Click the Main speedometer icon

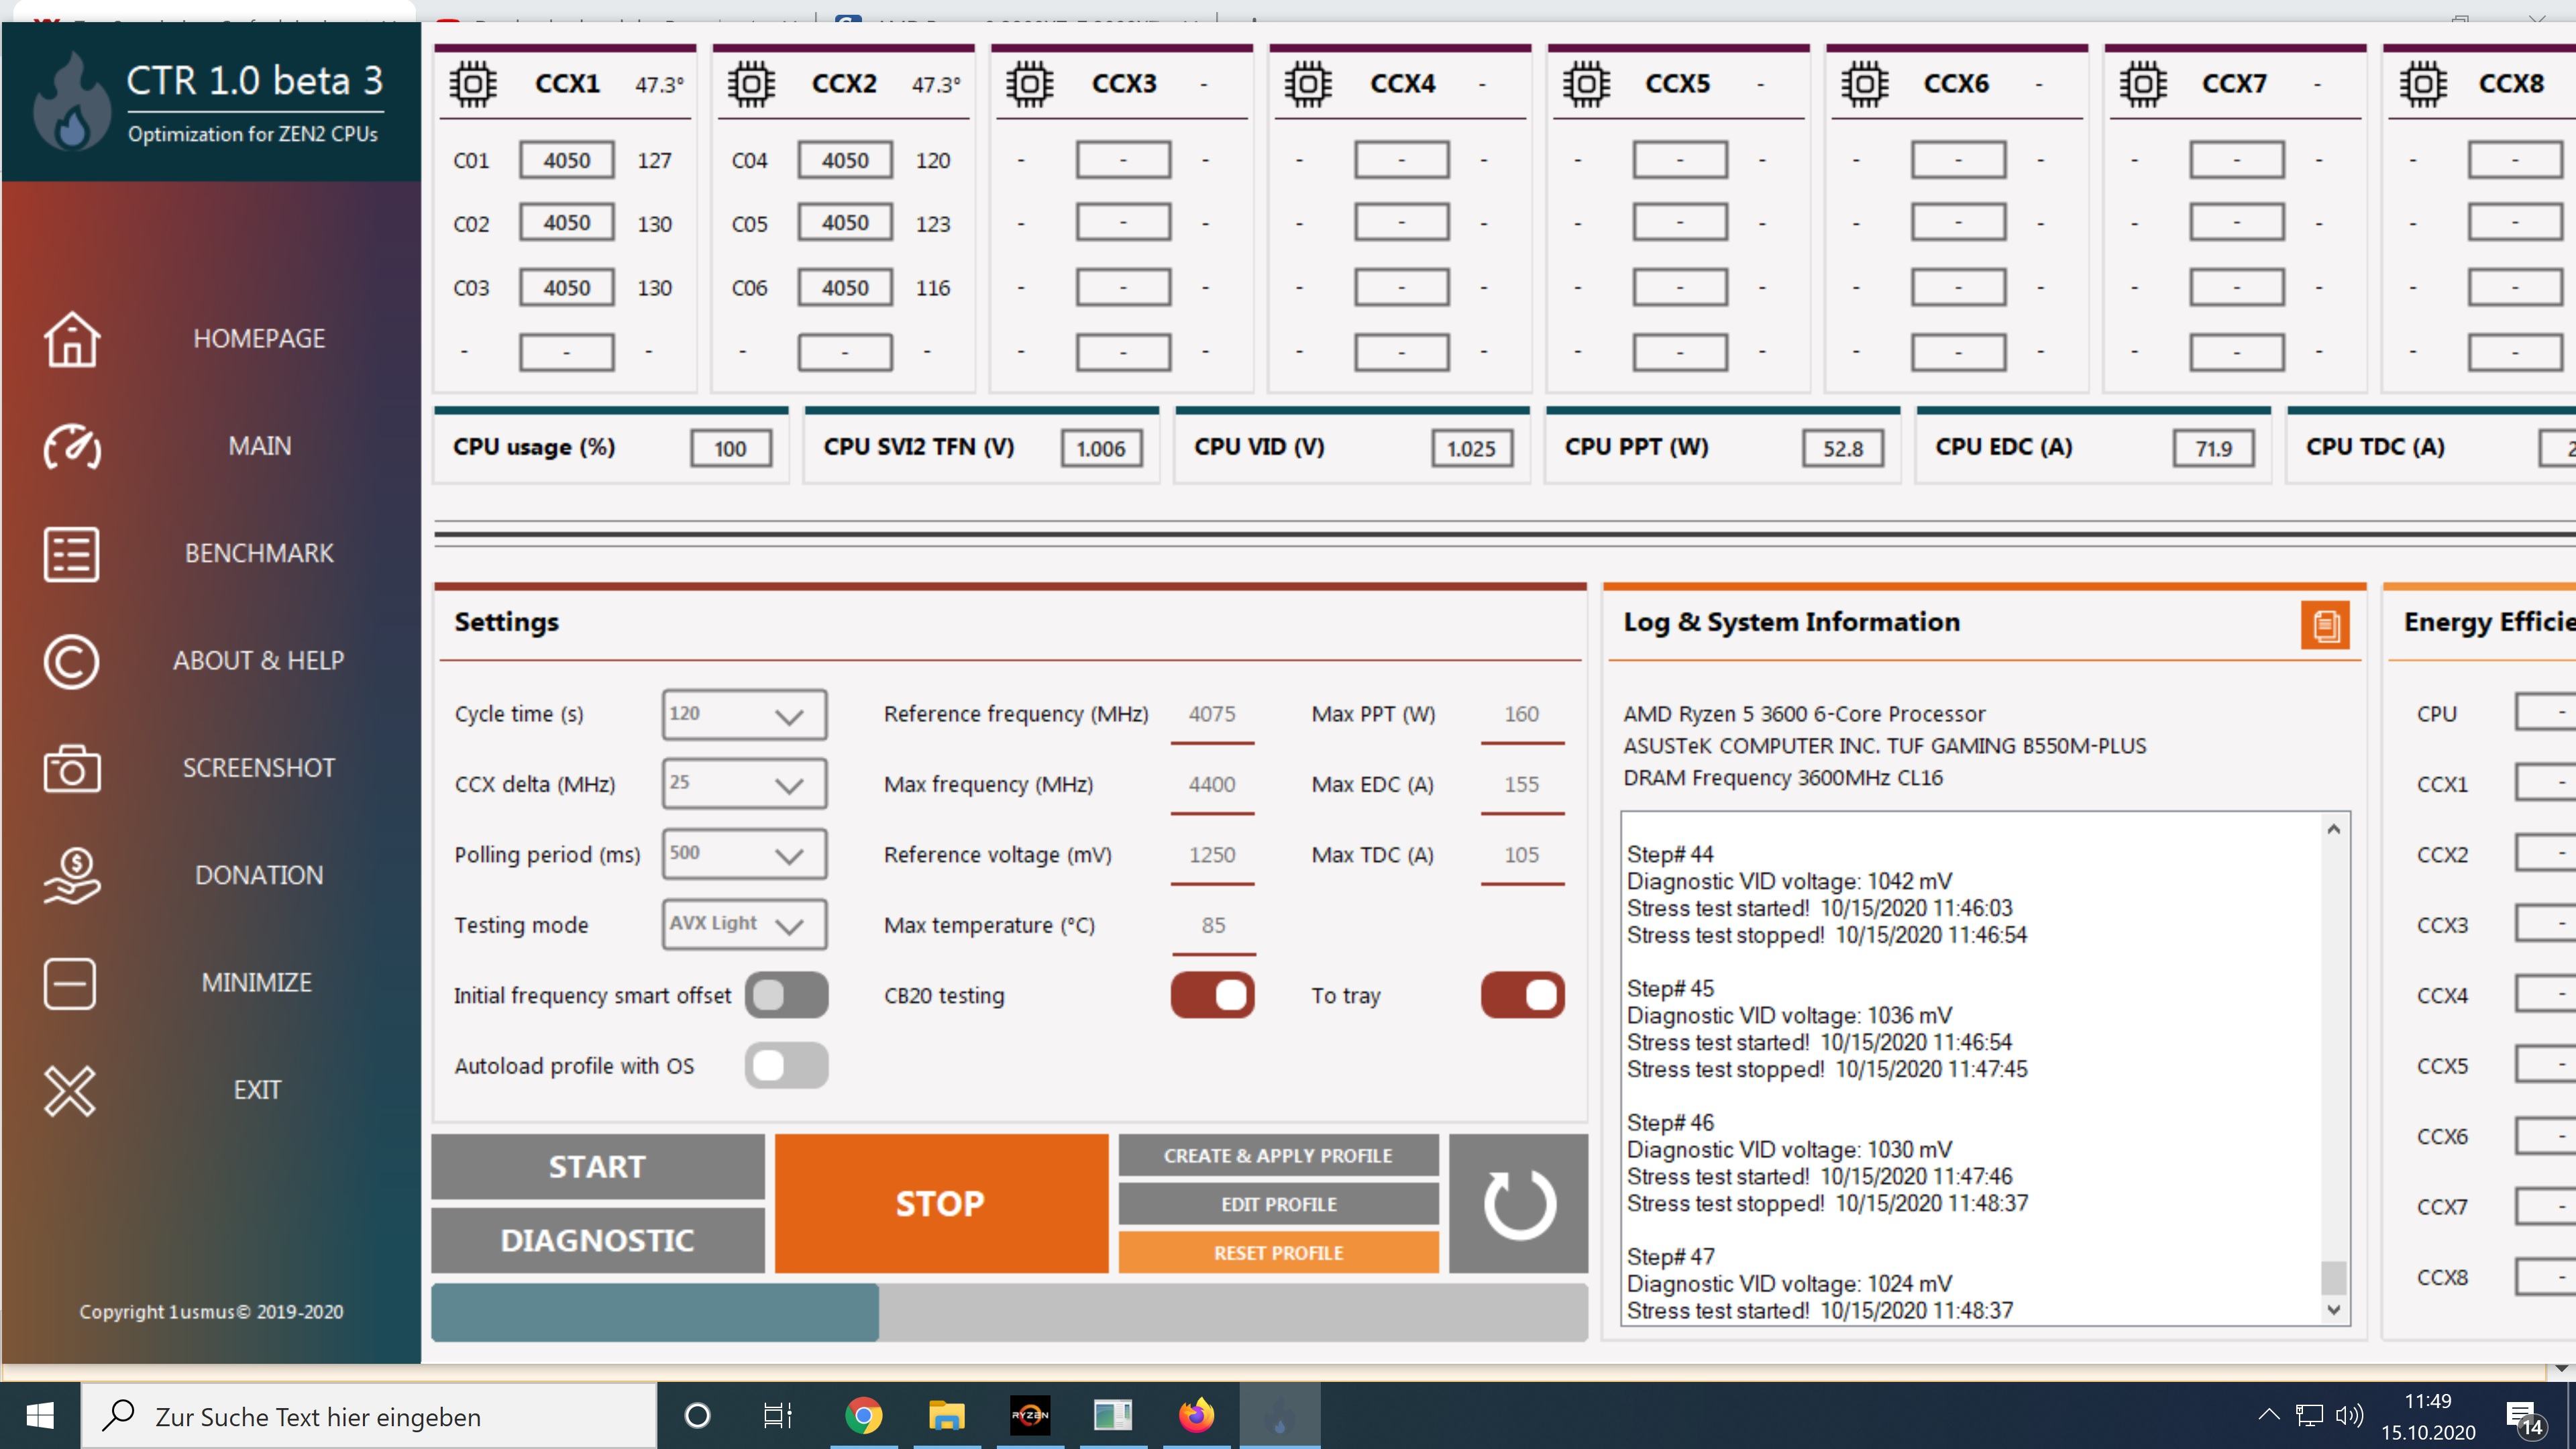pyautogui.click(x=71, y=446)
